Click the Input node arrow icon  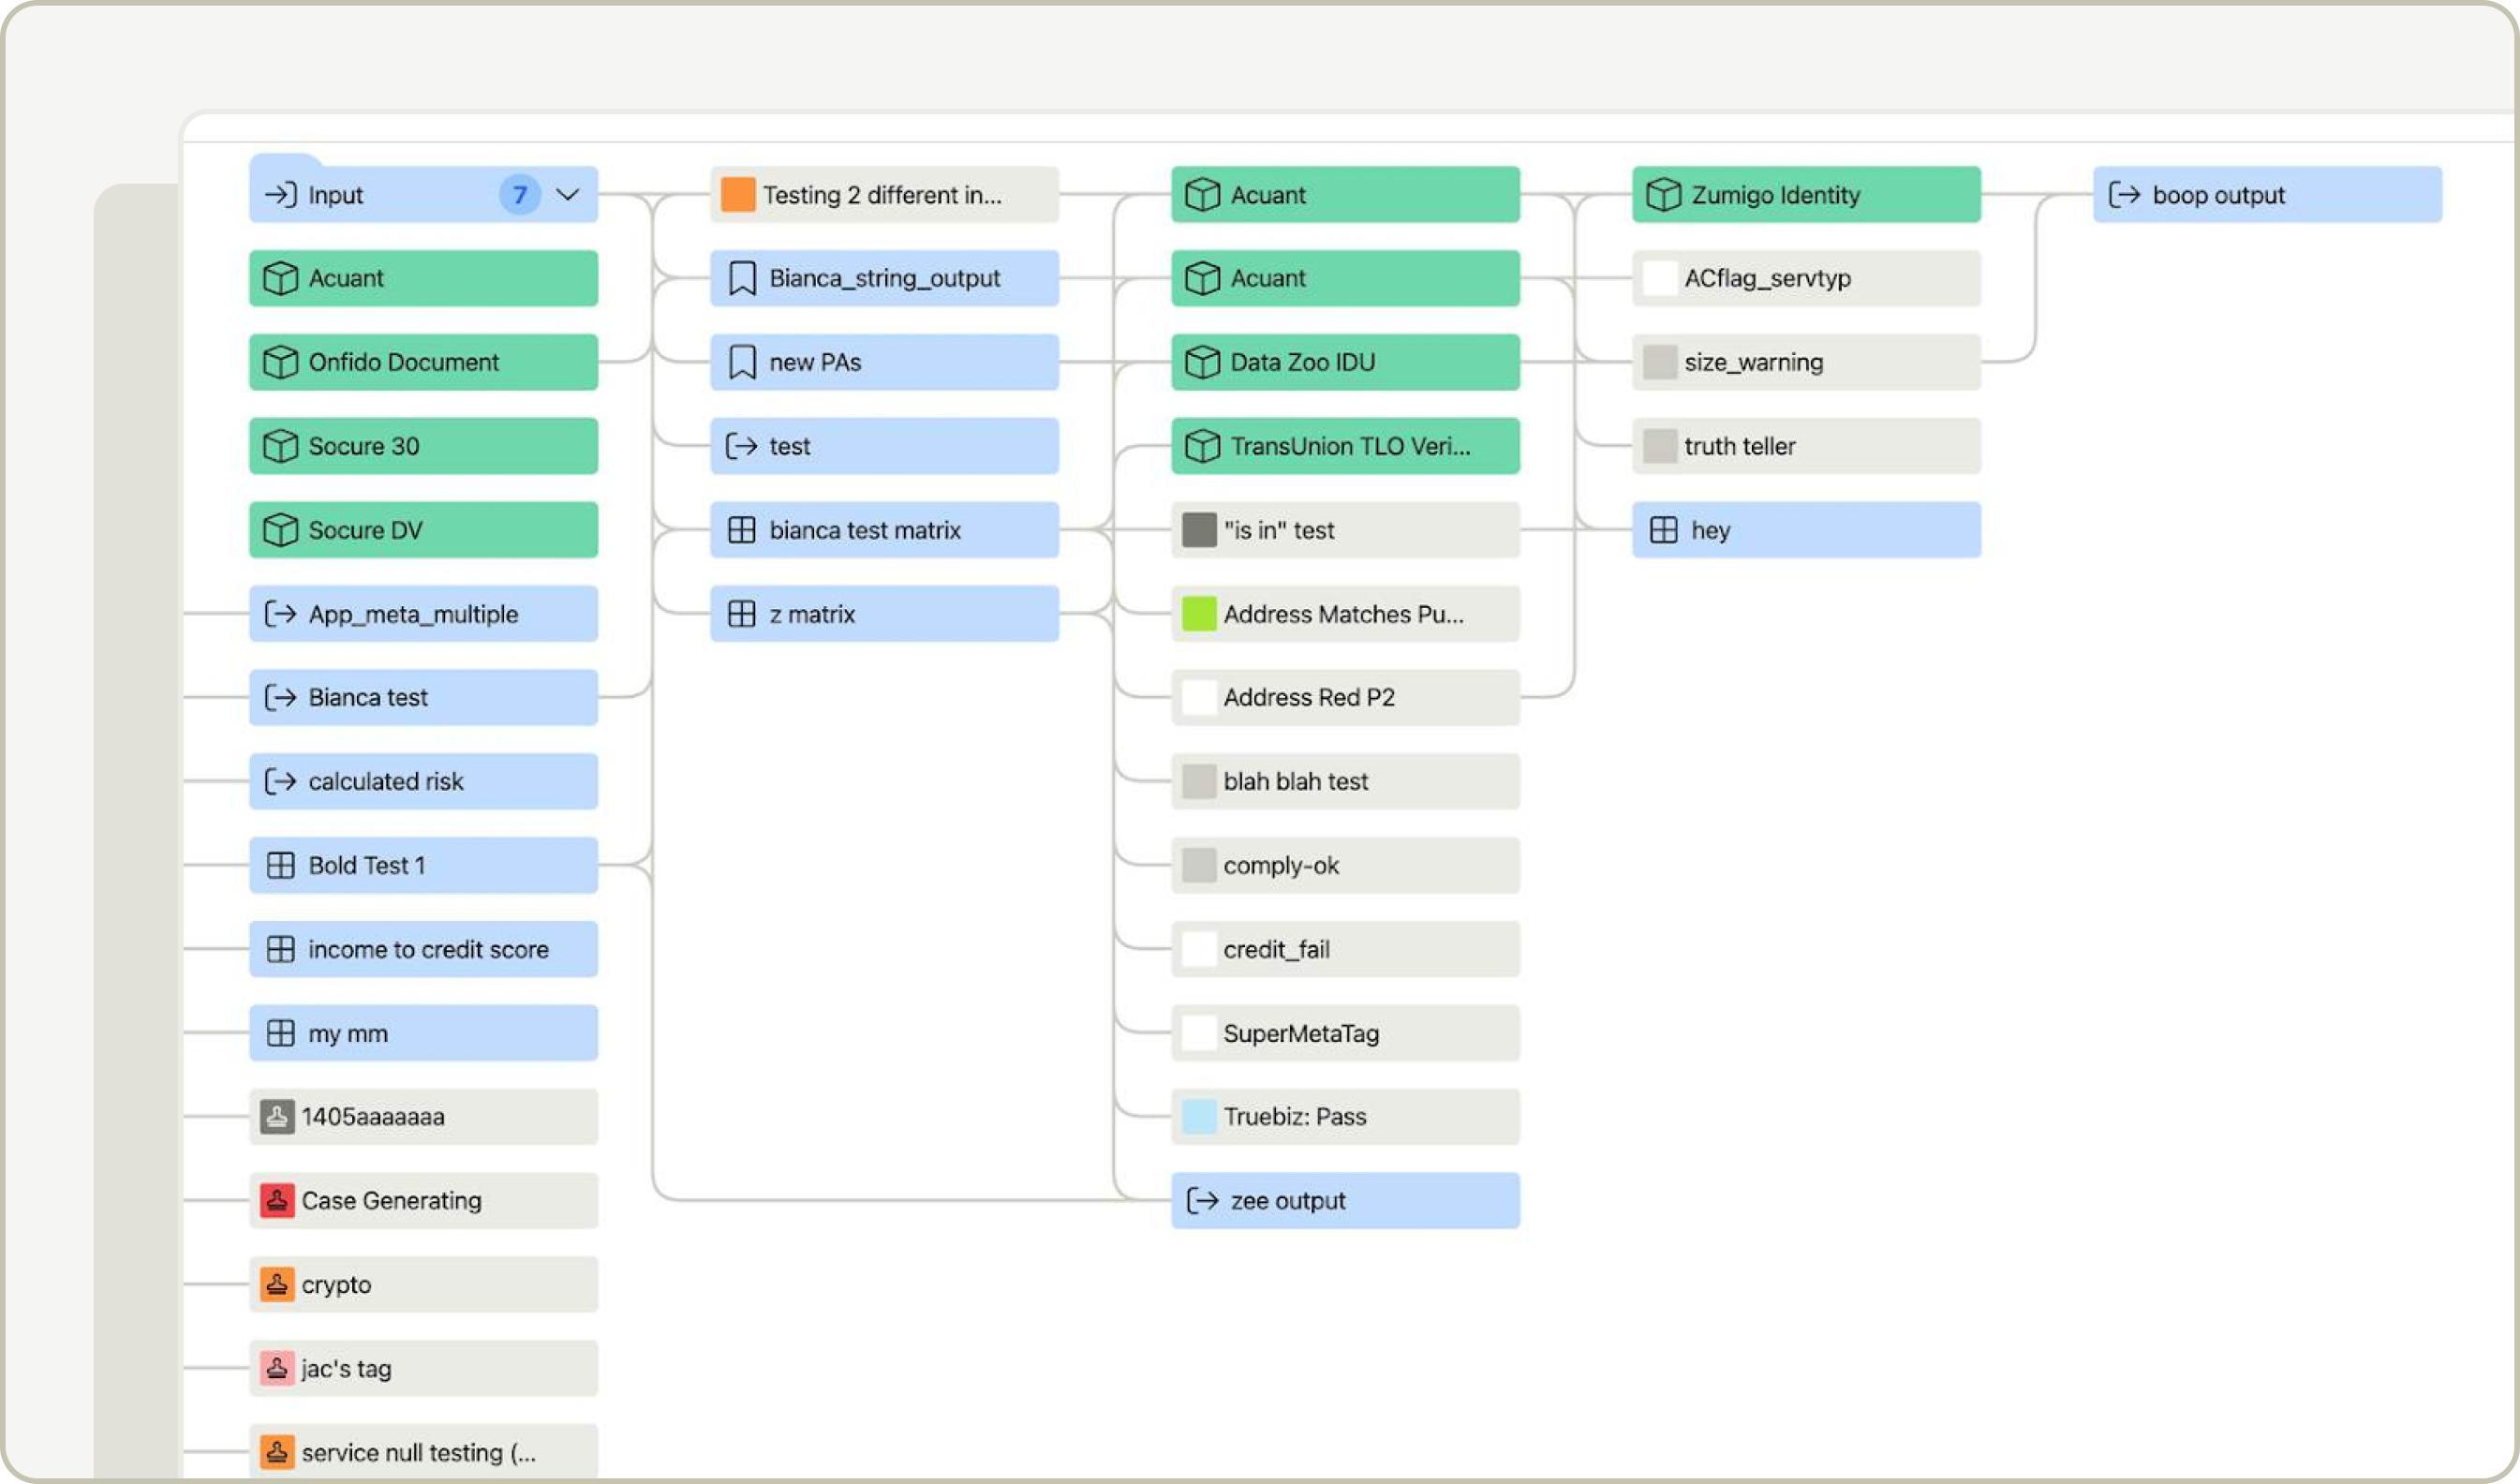click(280, 194)
